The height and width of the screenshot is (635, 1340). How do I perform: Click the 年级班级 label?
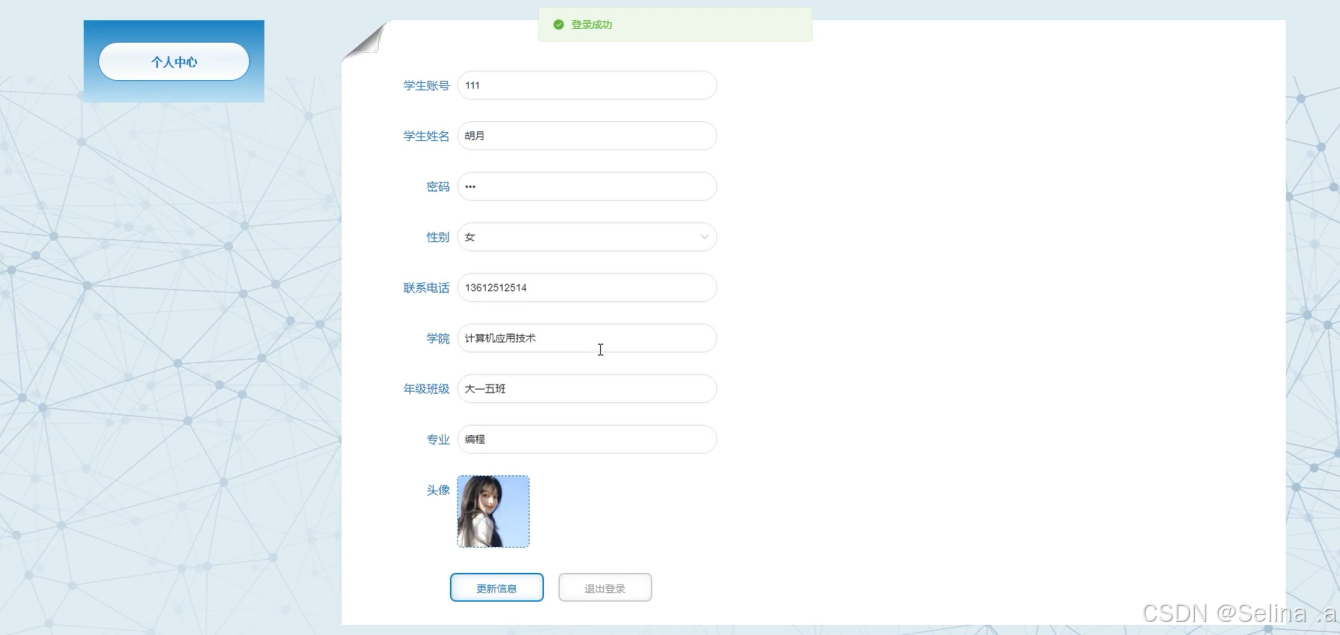click(426, 389)
